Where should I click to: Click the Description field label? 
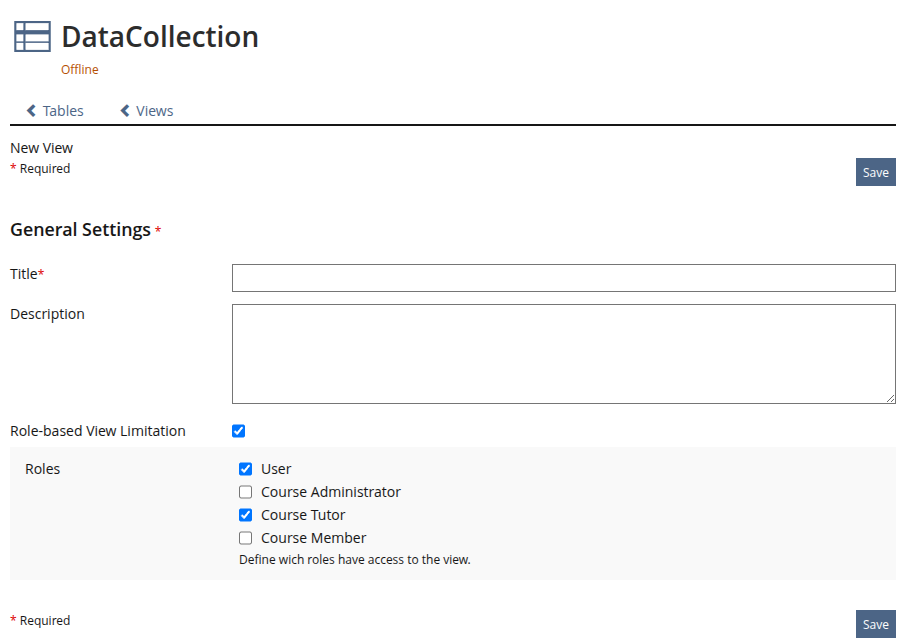coord(47,314)
